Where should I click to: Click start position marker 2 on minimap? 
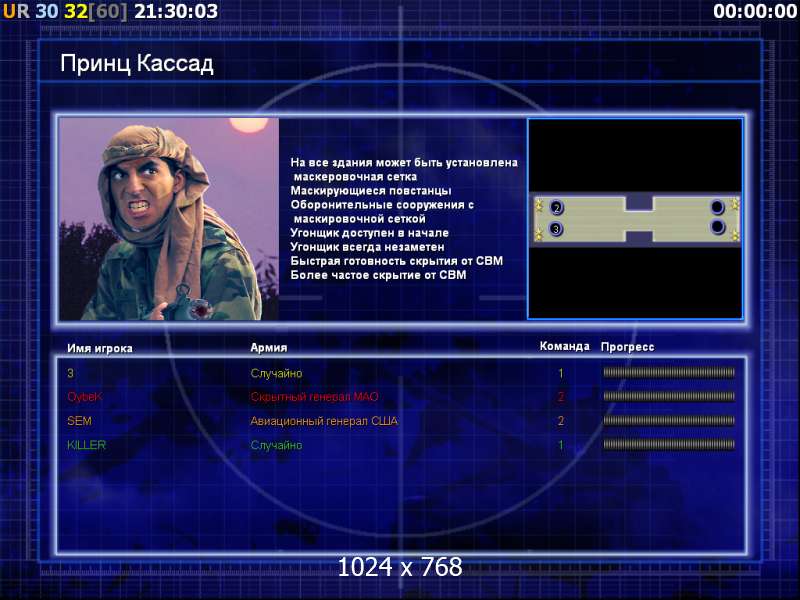pyautogui.click(x=556, y=207)
